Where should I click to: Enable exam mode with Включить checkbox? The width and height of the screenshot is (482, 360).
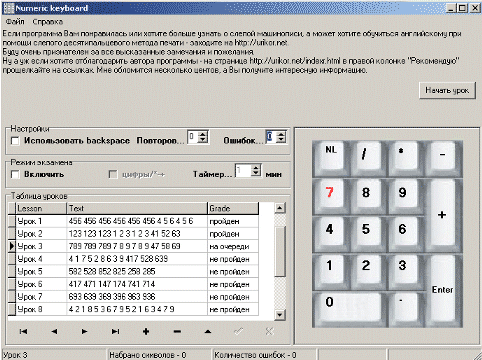tap(15, 174)
